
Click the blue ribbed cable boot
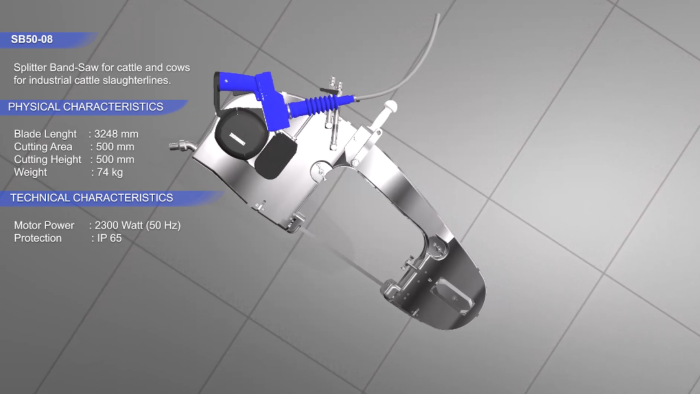pyautogui.click(x=322, y=105)
